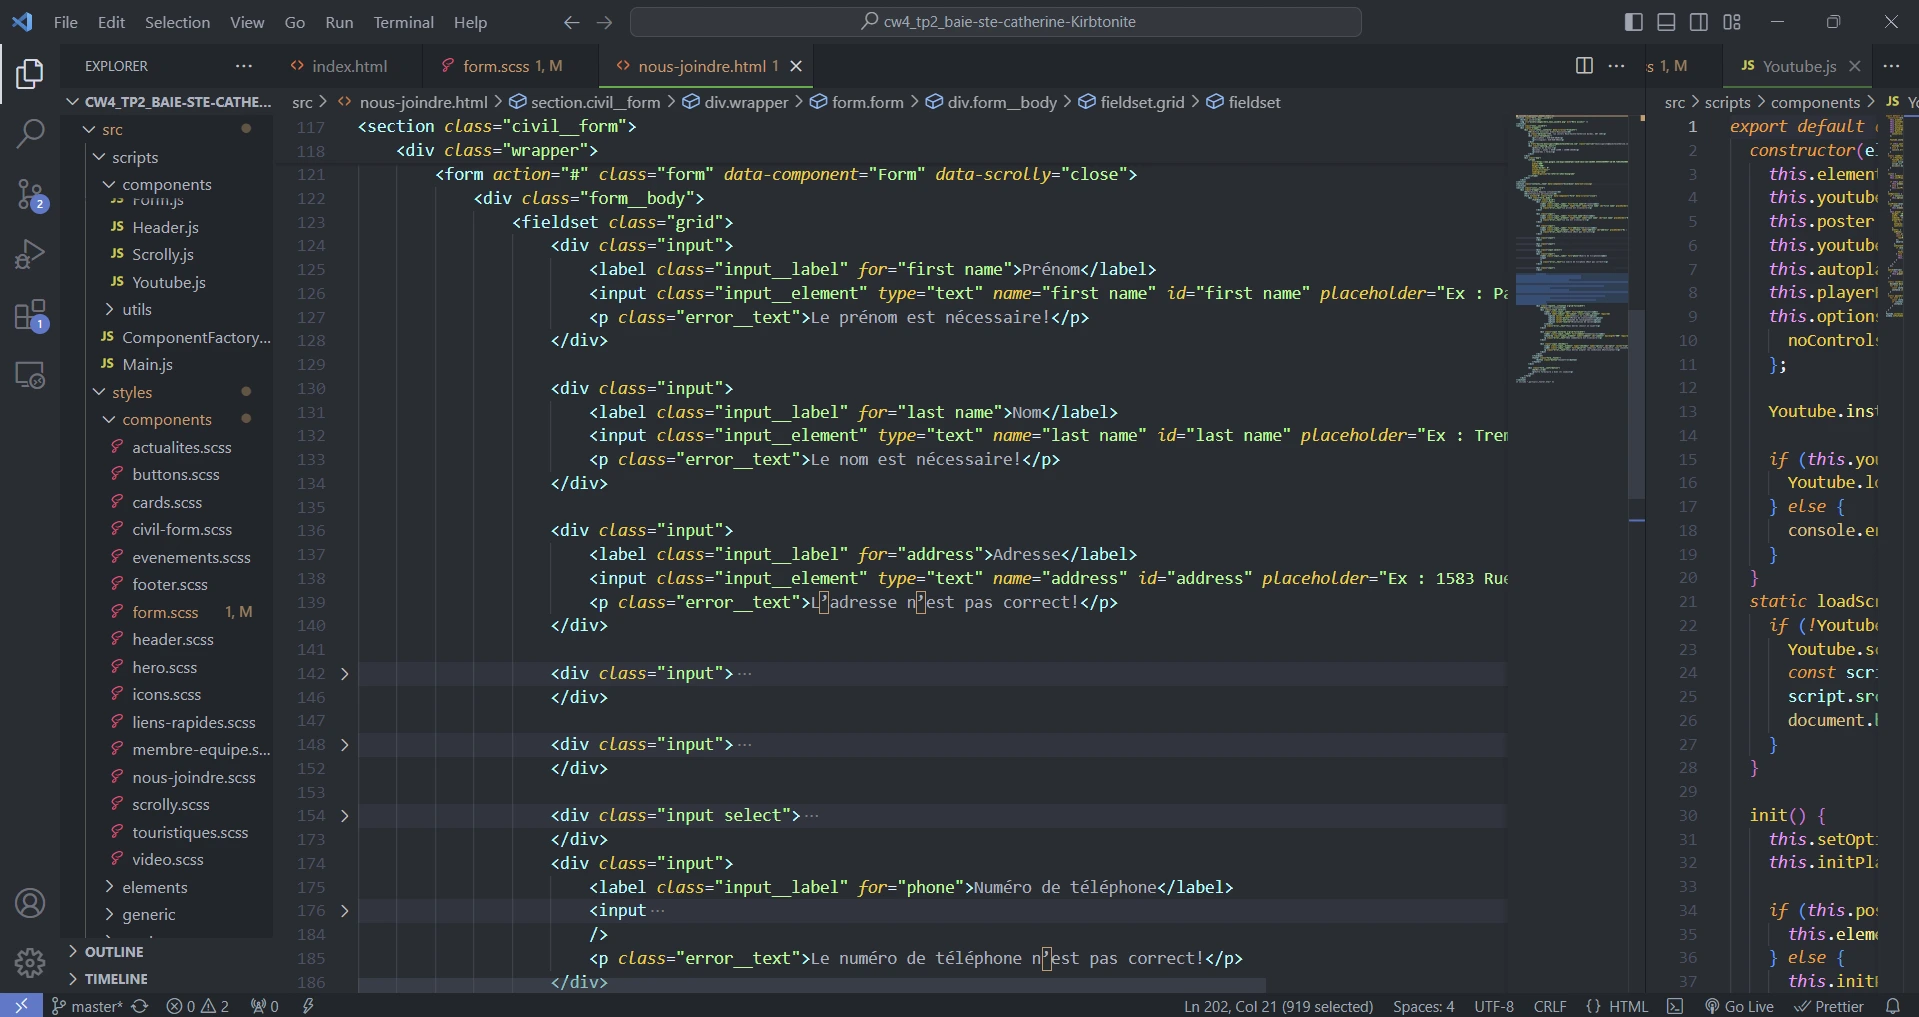This screenshot has height=1017, width=1919.
Task: Toggle Secondary Side Bar layout
Action: pyautogui.click(x=1699, y=22)
